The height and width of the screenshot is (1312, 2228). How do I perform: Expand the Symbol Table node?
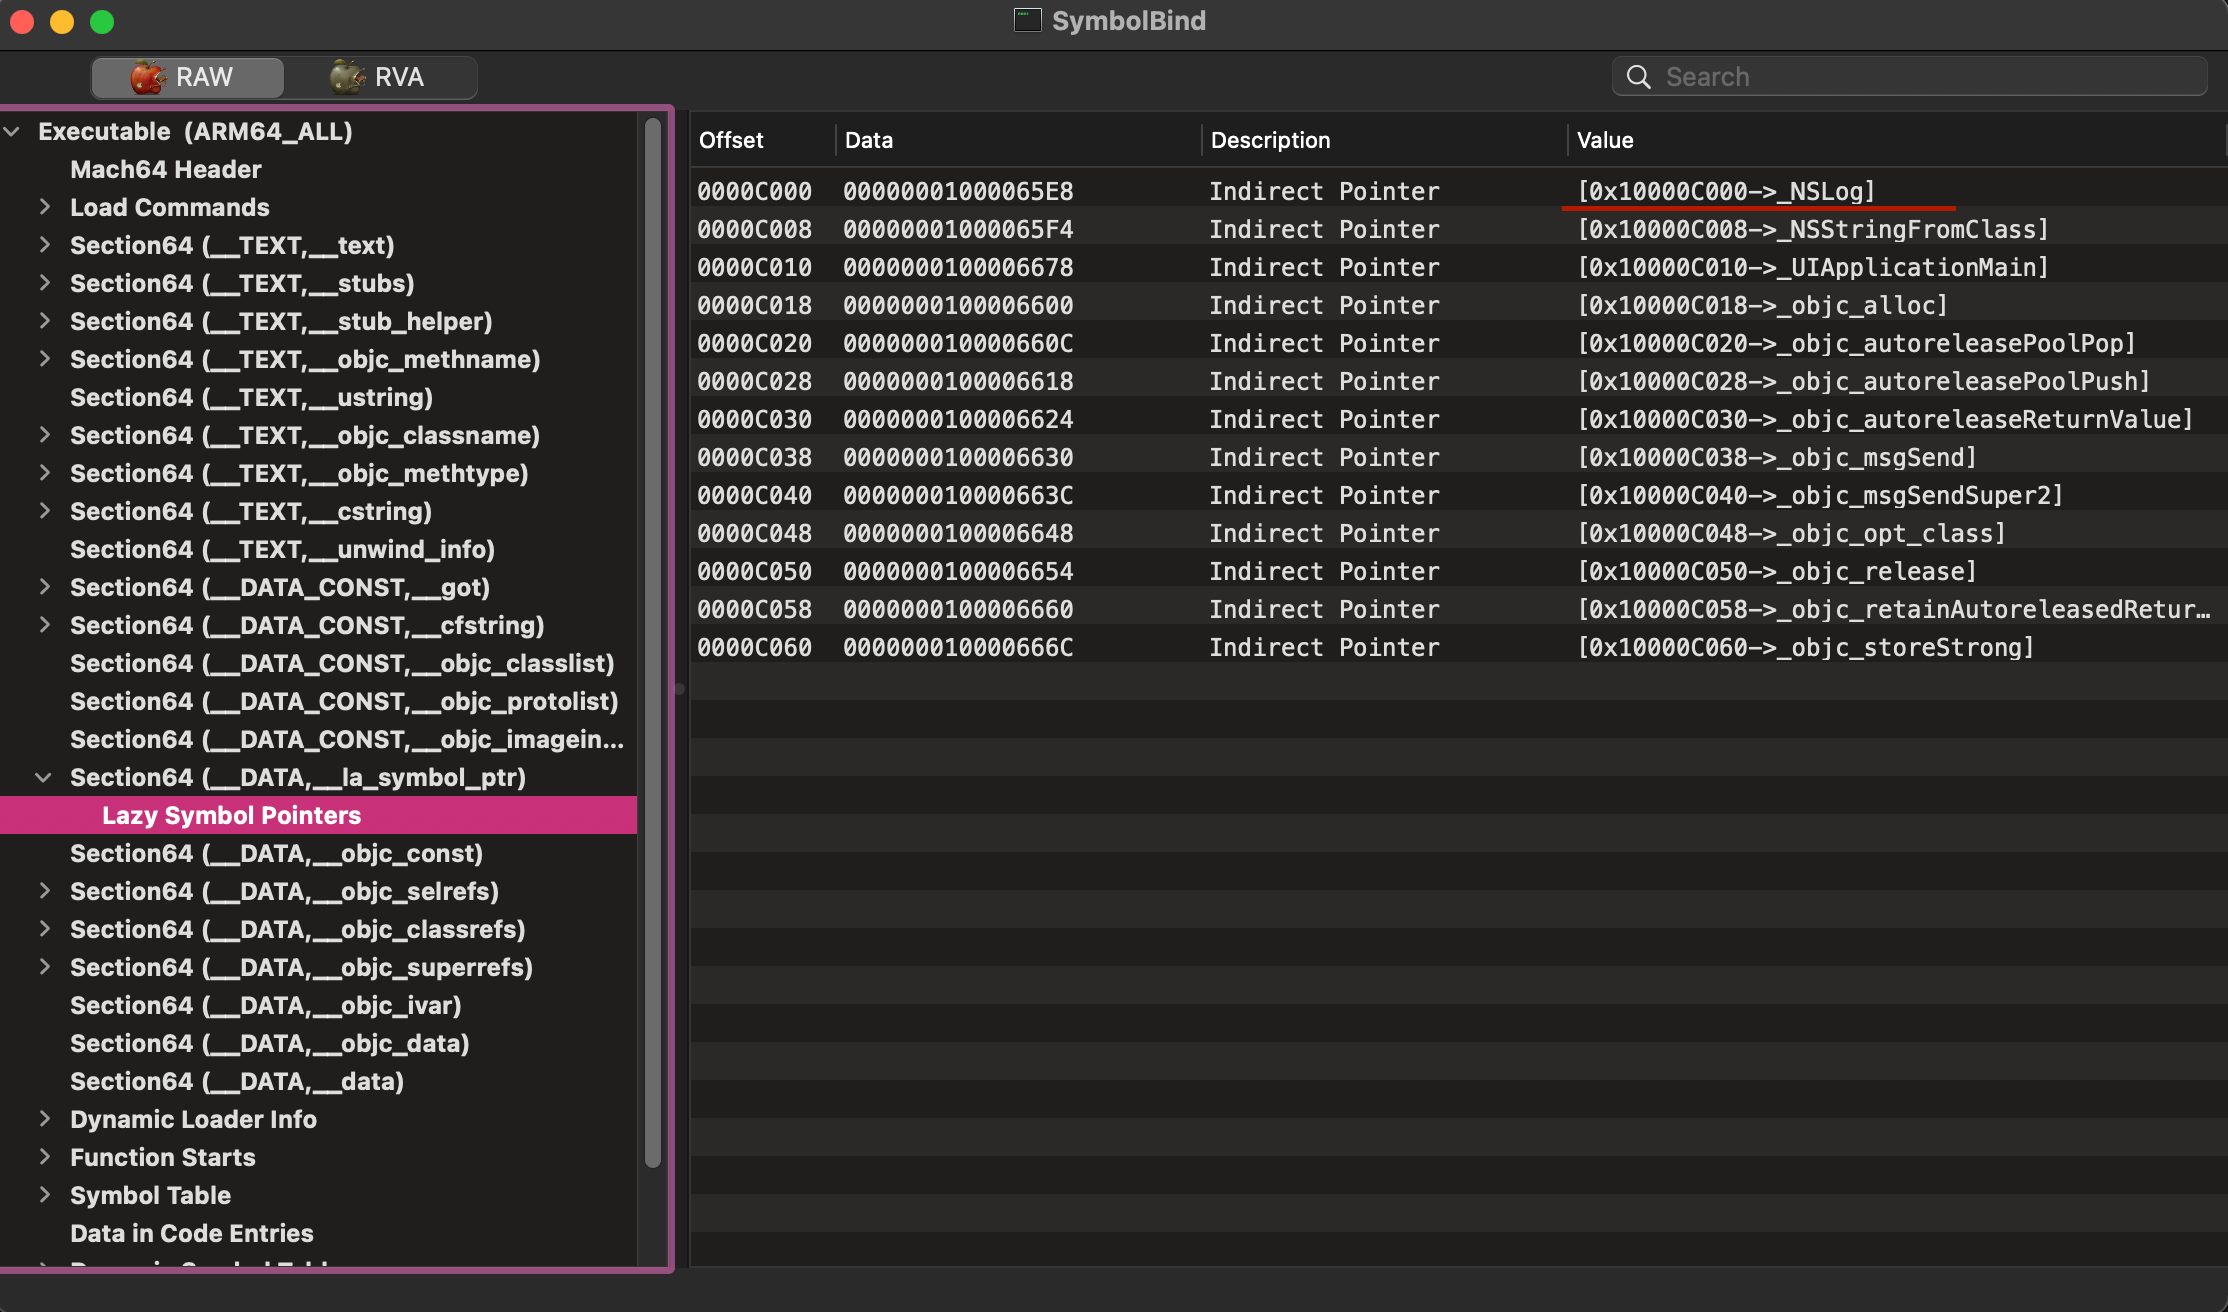(44, 1195)
